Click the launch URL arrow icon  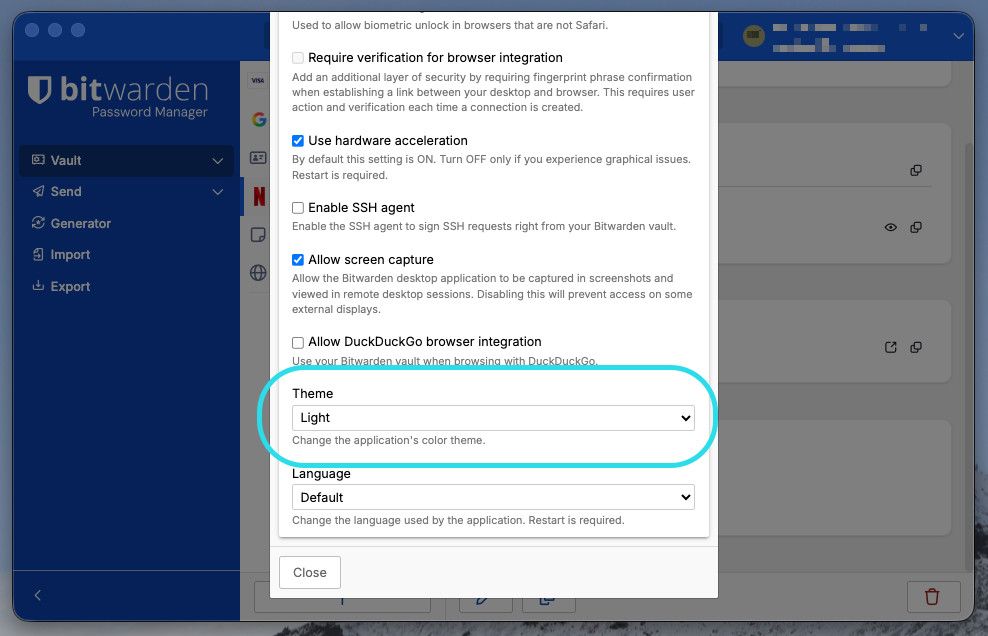[x=890, y=348]
